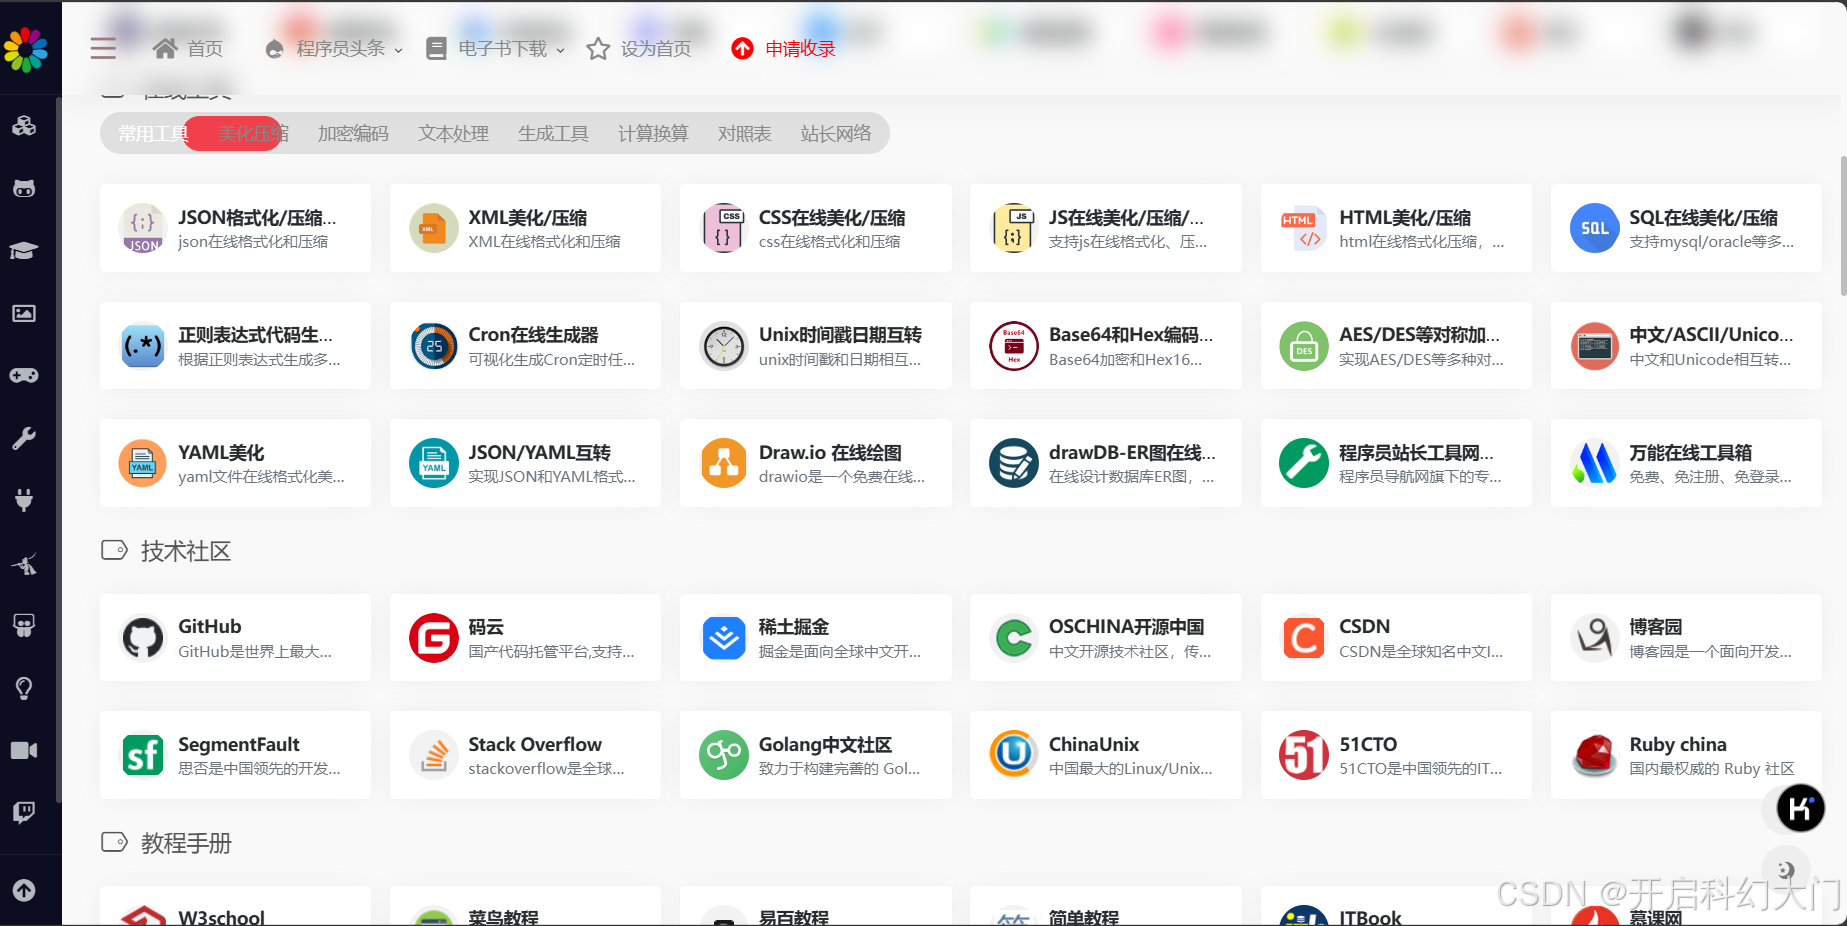Click the scroll-to-top arrow icon in the sidebar

pos(24,890)
